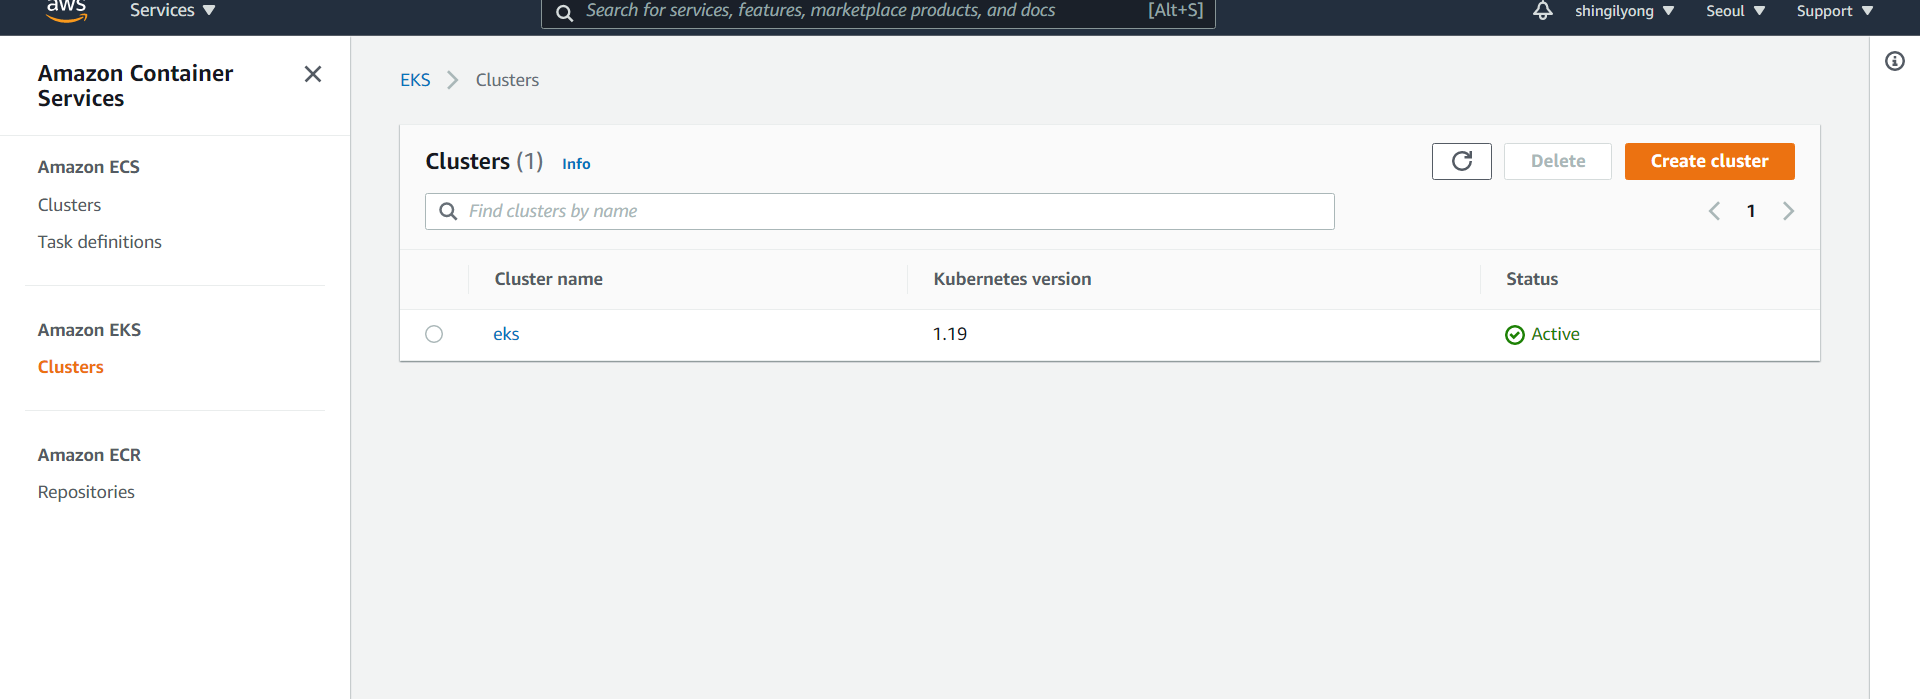Go to Amazon ECS Clusters in sidebar
The image size is (1920, 699).
(x=69, y=205)
